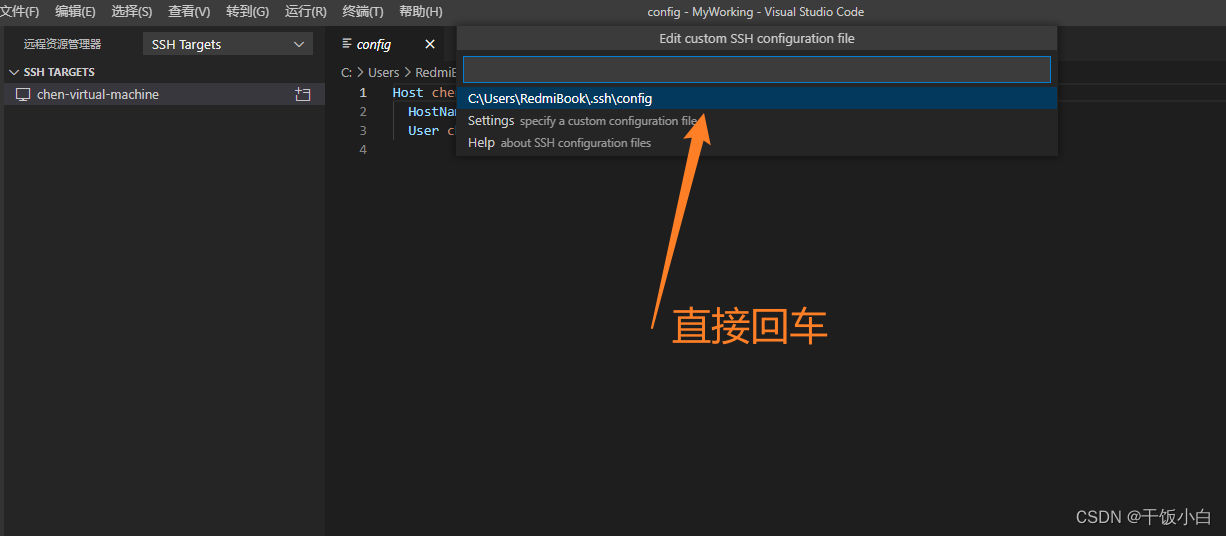
Task: Close the config tab
Action: (430, 44)
